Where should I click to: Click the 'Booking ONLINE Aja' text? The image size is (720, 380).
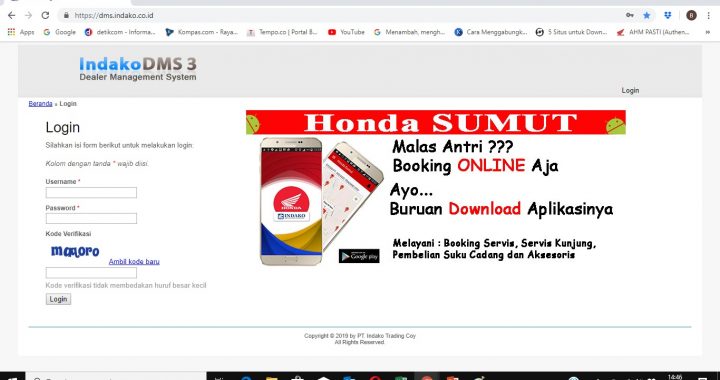[476, 166]
